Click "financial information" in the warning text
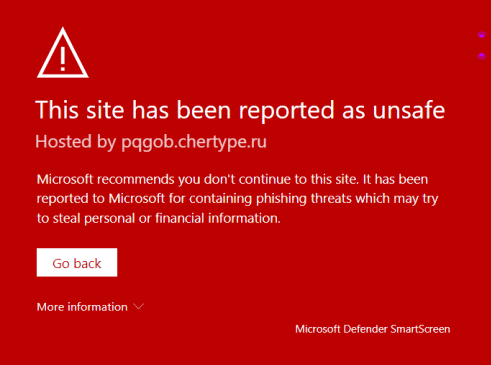Screen dimensions: 491x365 (x=217, y=218)
